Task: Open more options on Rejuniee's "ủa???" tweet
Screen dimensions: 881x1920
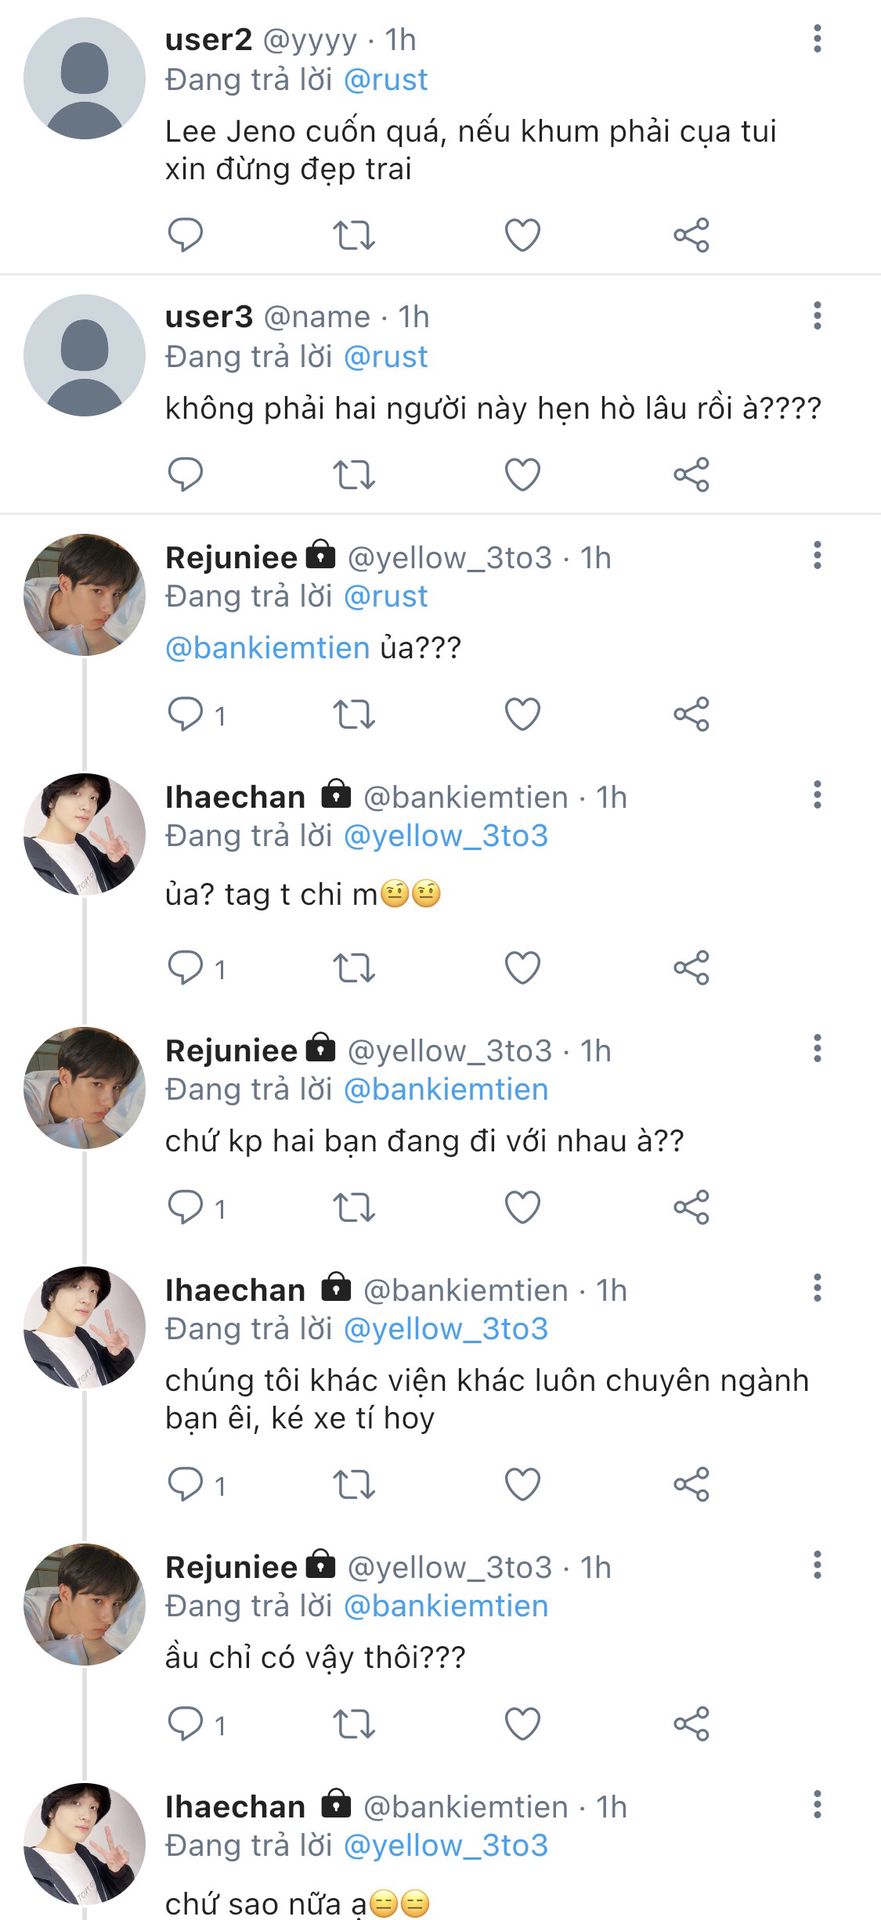Action: coord(817,555)
